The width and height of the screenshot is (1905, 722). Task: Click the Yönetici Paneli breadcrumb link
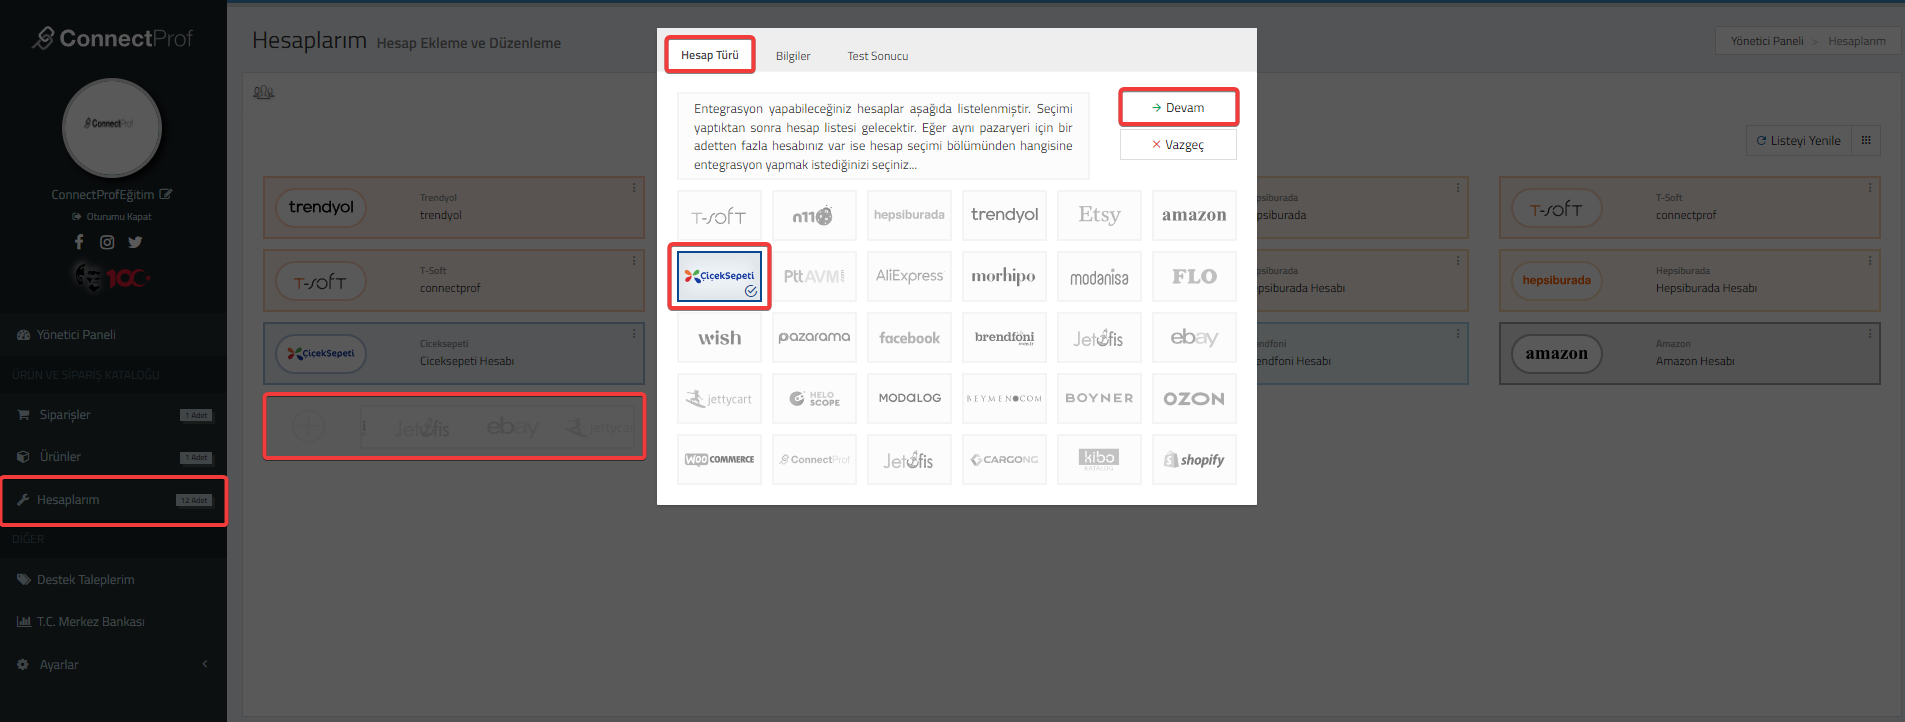(x=1767, y=41)
